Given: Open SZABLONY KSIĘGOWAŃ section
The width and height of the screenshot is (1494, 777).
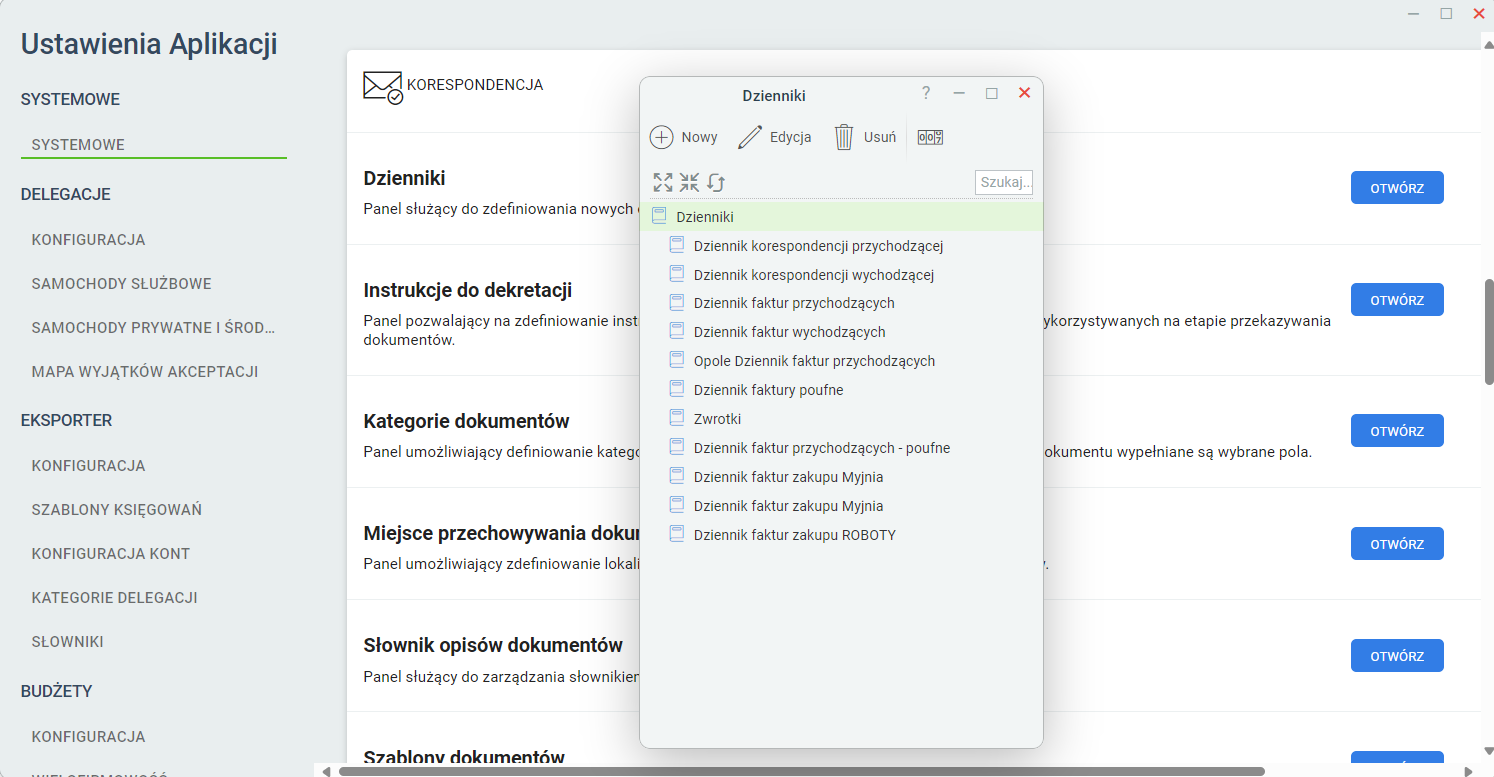Looking at the screenshot, I should pyautogui.click(x=117, y=510).
